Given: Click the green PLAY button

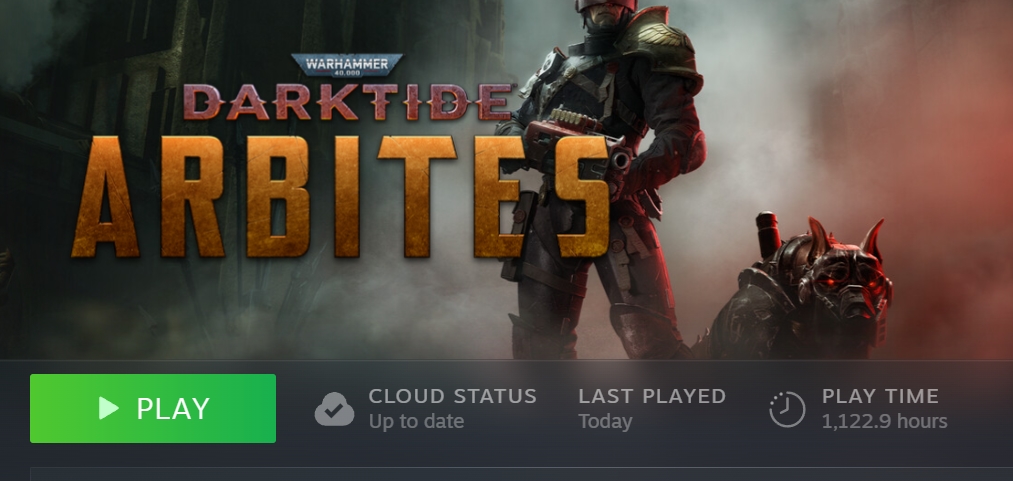Looking at the screenshot, I should pos(152,408).
